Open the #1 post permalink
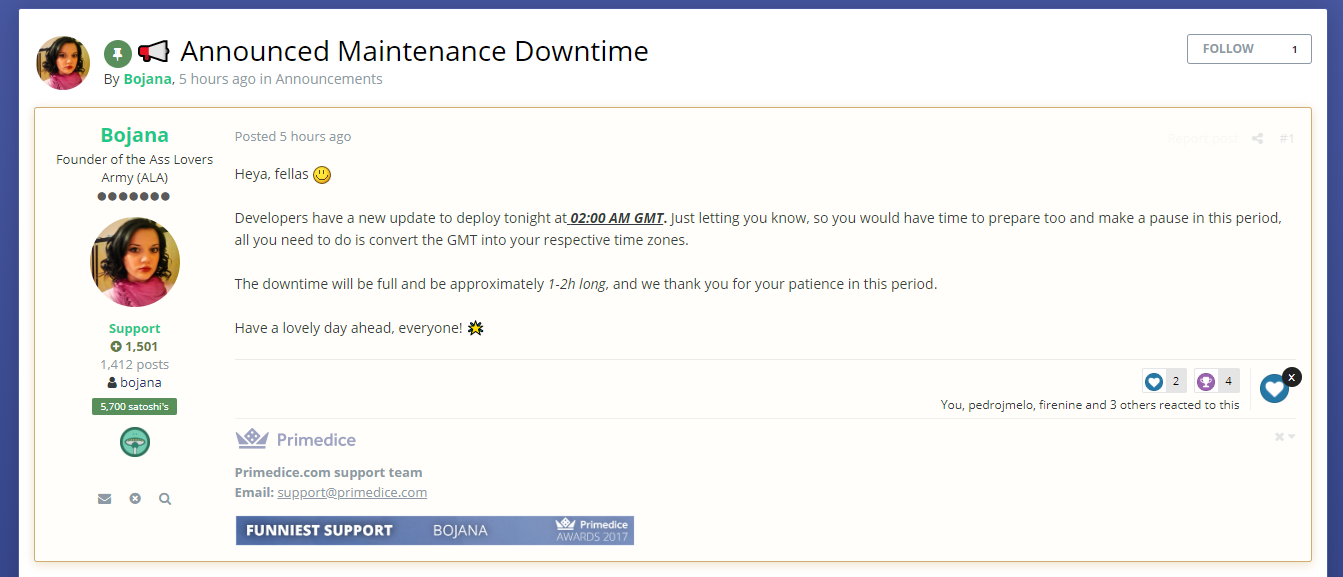Screen dimensions: 1343x577 pos(1287,138)
